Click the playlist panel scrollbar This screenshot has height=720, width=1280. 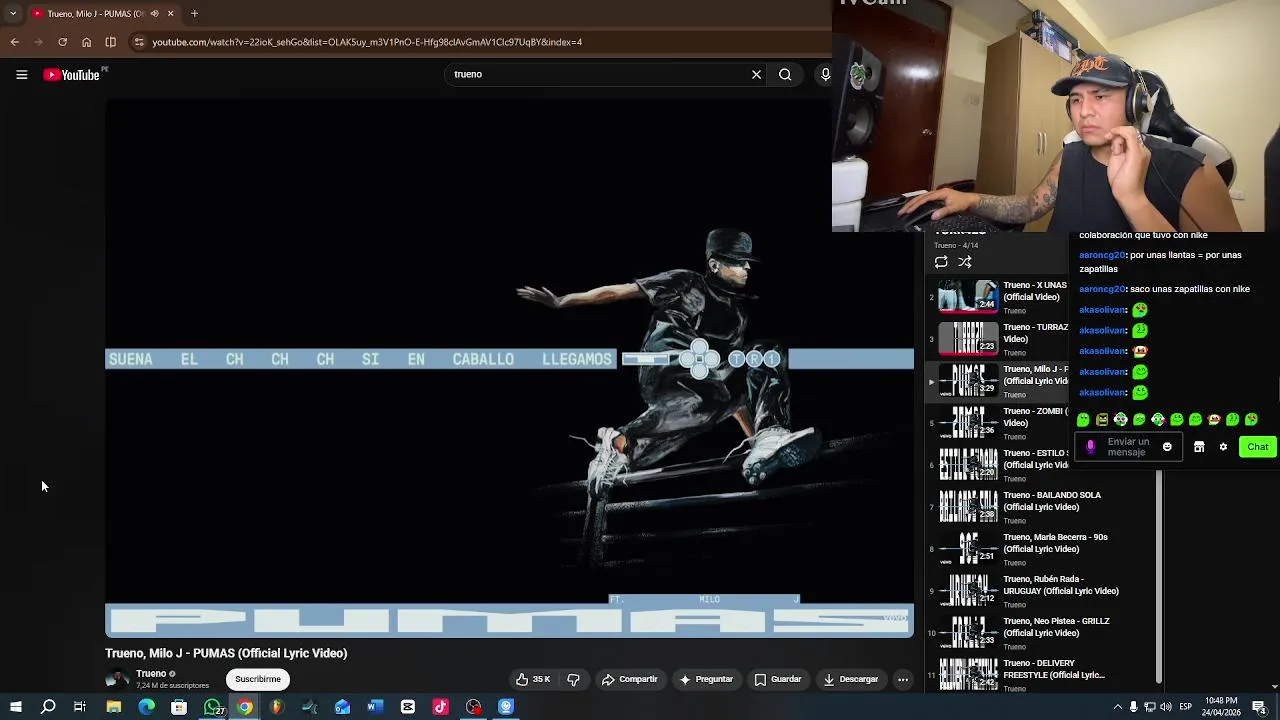click(x=1159, y=575)
